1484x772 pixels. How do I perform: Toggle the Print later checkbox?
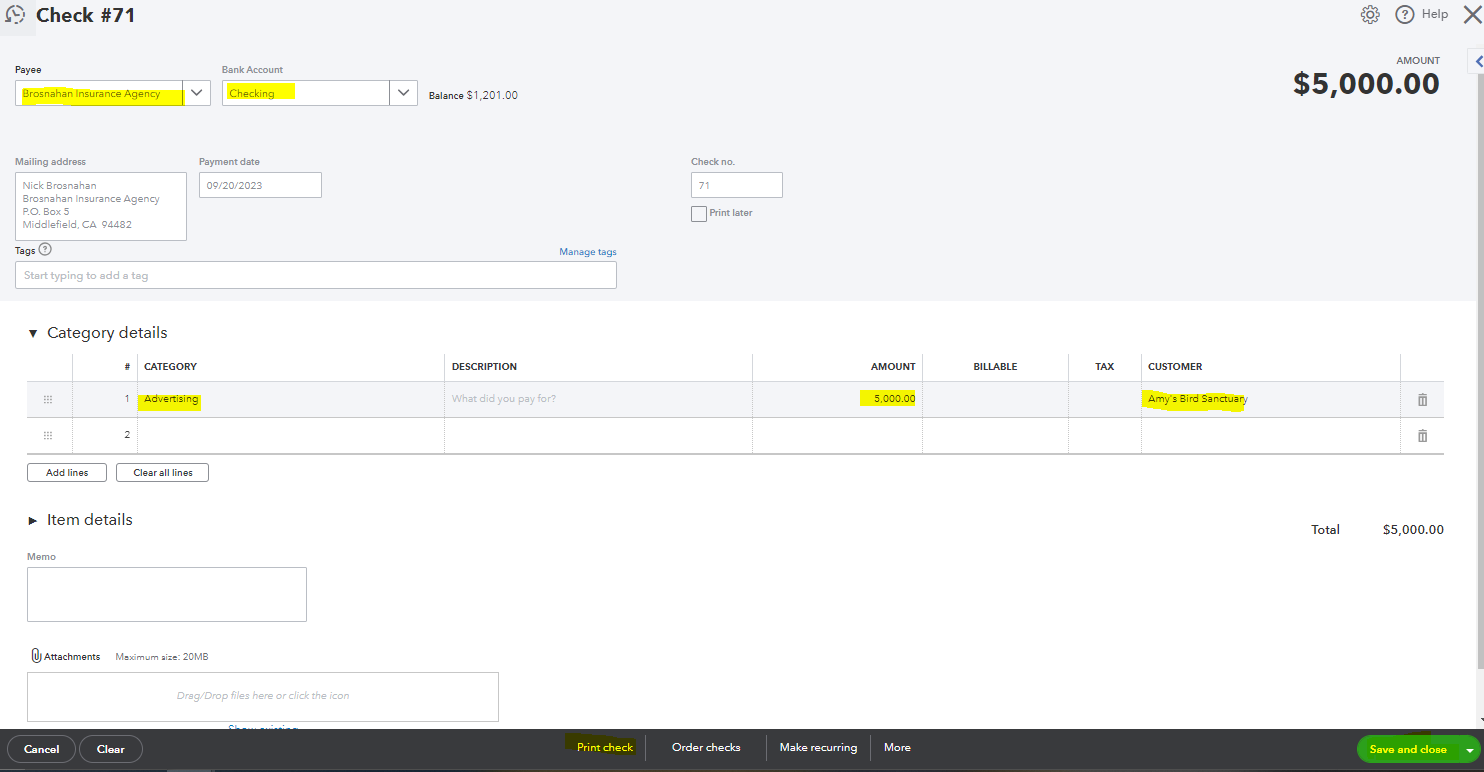(x=699, y=213)
